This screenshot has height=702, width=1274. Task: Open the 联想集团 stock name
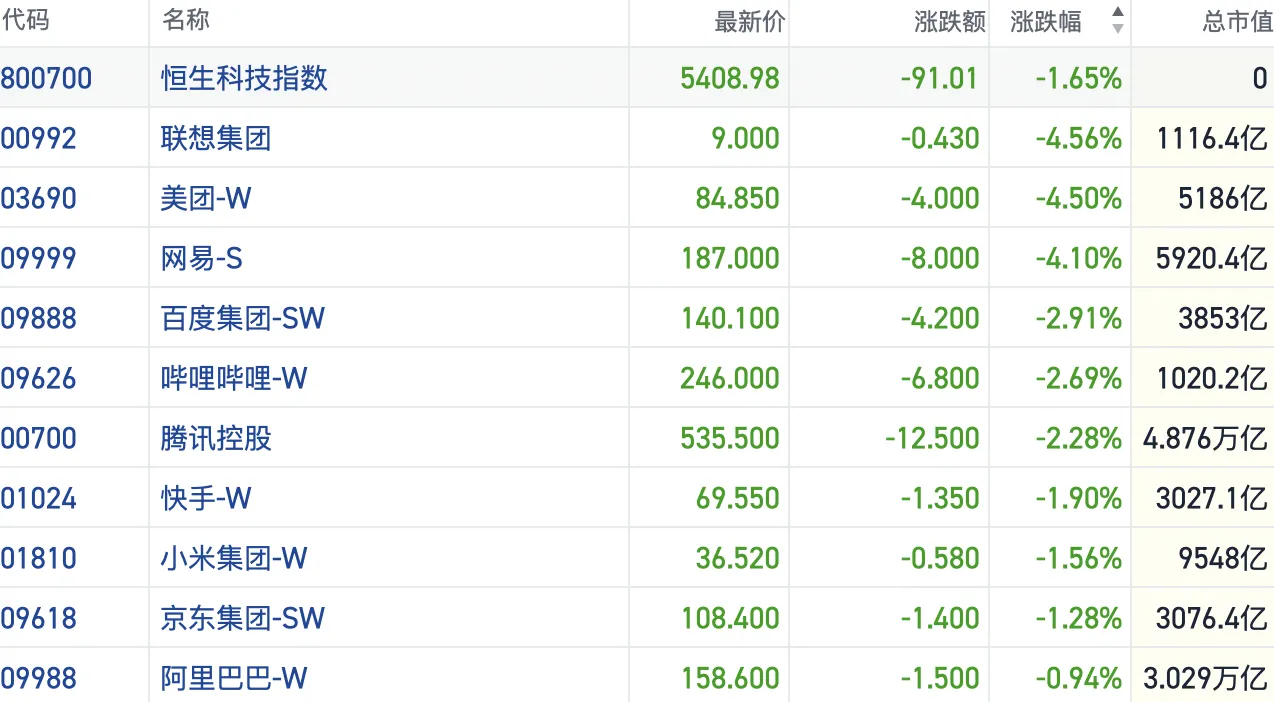point(216,138)
